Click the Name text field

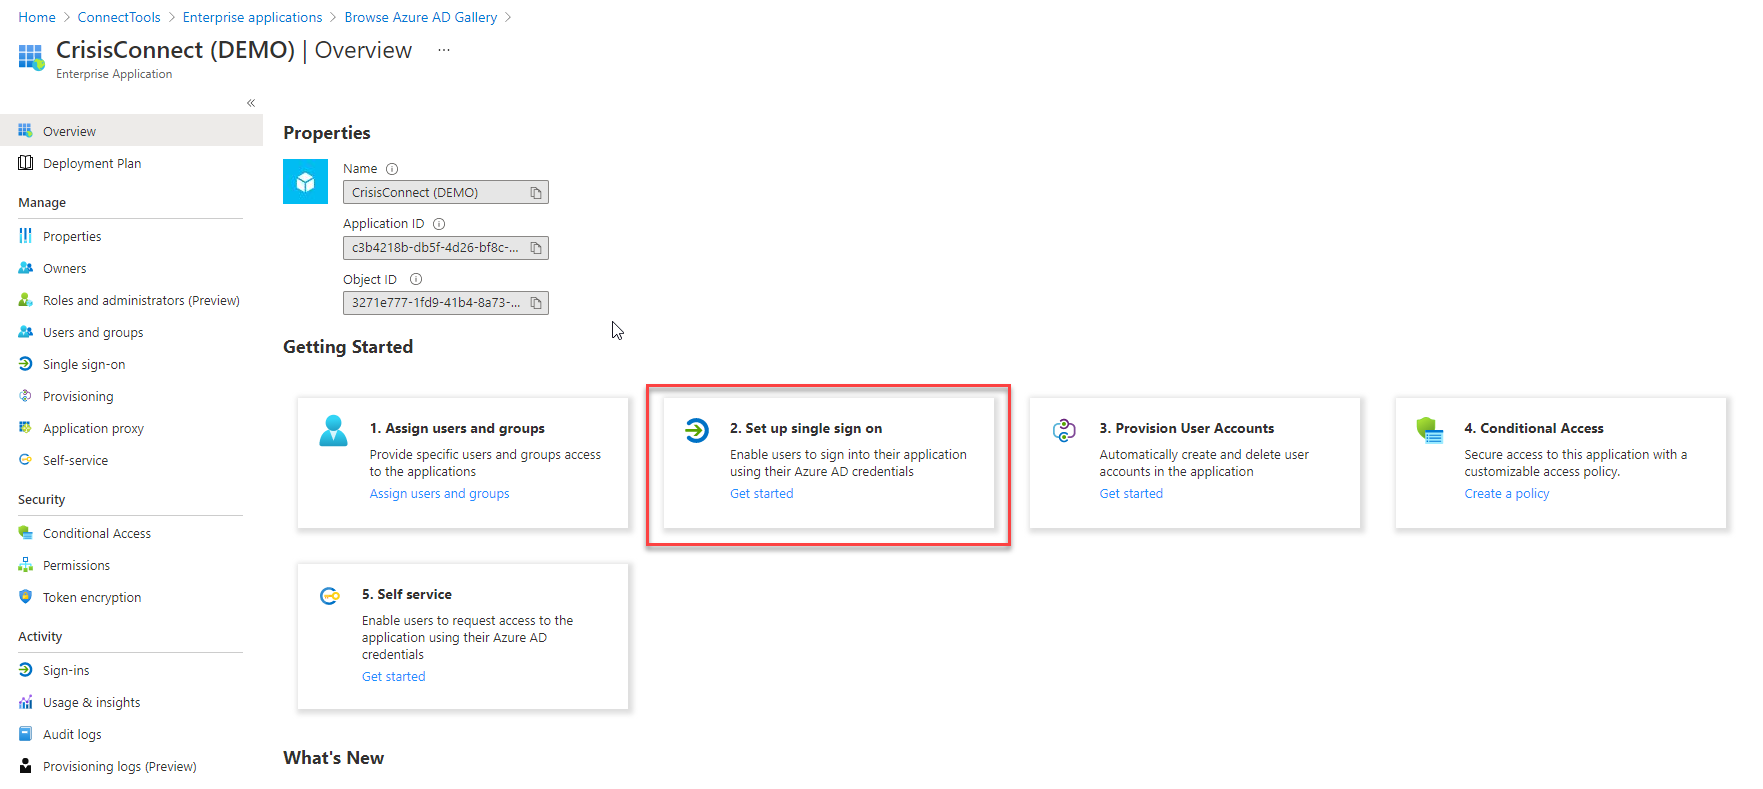coord(446,192)
